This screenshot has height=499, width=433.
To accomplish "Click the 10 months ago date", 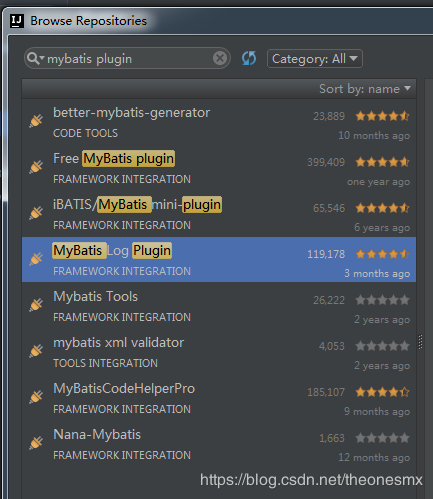I will pyautogui.click(x=374, y=136).
